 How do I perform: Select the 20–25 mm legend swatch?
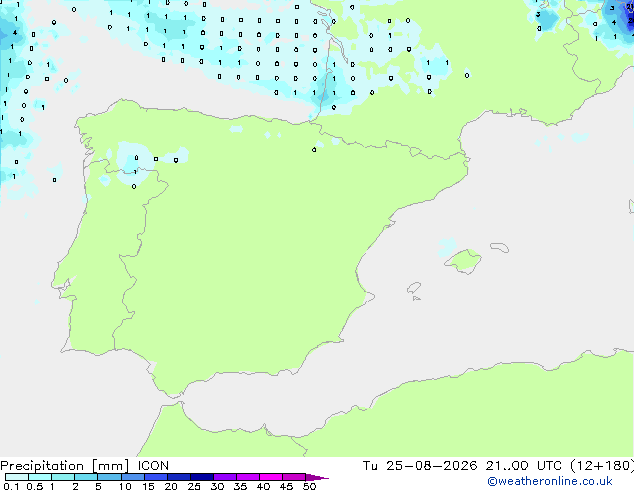pyautogui.click(x=178, y=477)
